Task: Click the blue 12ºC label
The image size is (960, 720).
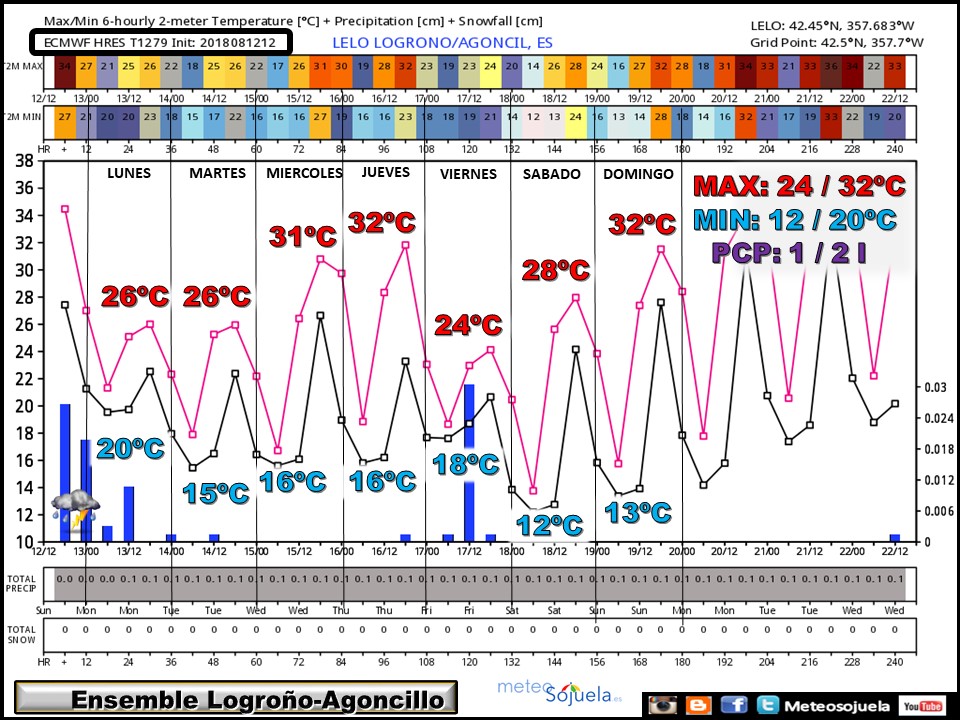Action: pyautogui.click(x=549, y=525)
